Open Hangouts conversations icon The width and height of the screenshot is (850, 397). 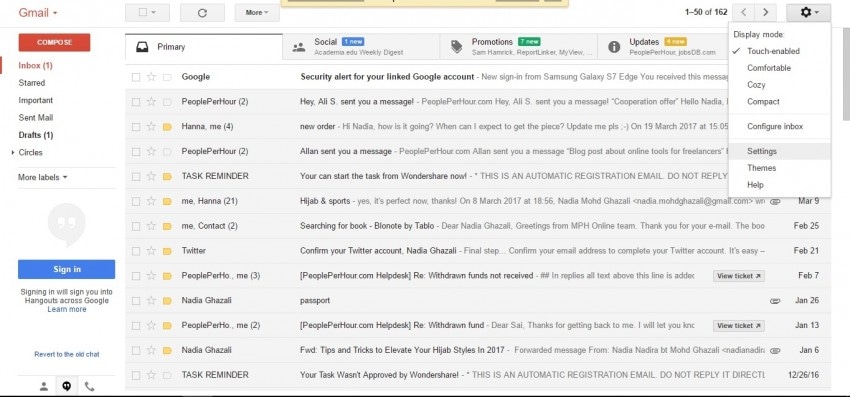coord(67,386)
